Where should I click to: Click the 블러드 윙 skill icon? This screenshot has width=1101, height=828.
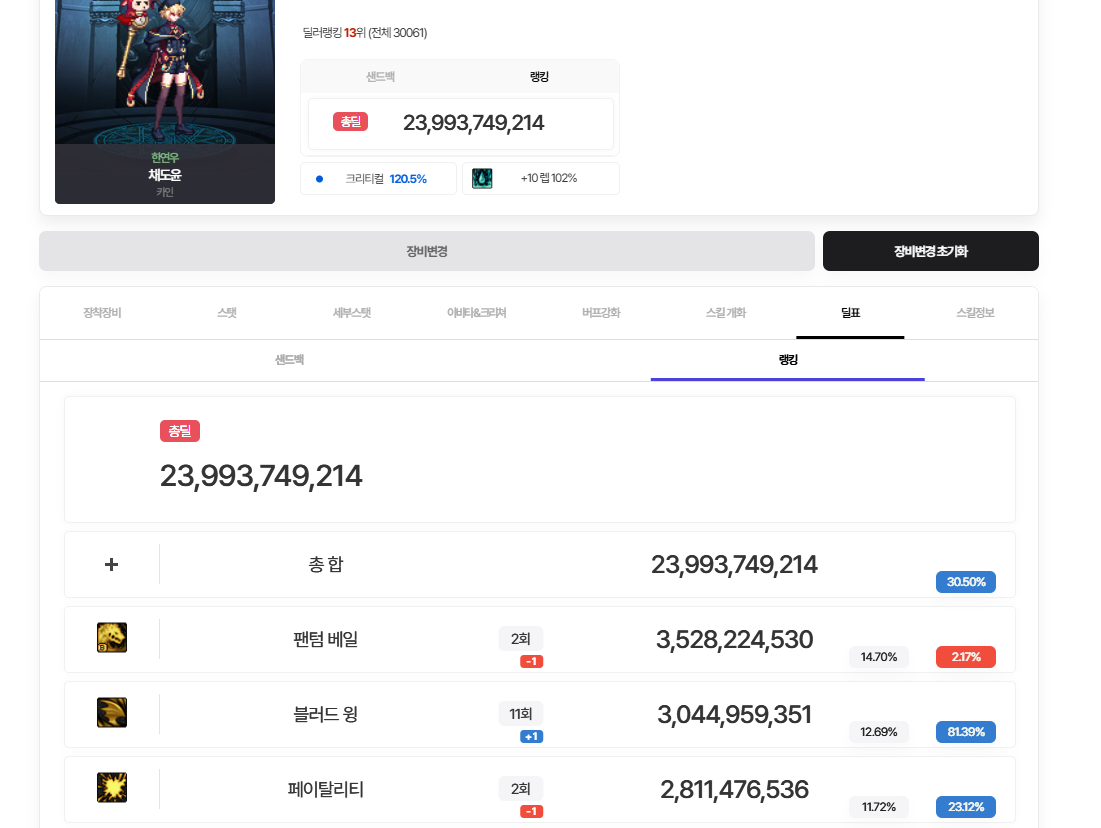(112, 713)
